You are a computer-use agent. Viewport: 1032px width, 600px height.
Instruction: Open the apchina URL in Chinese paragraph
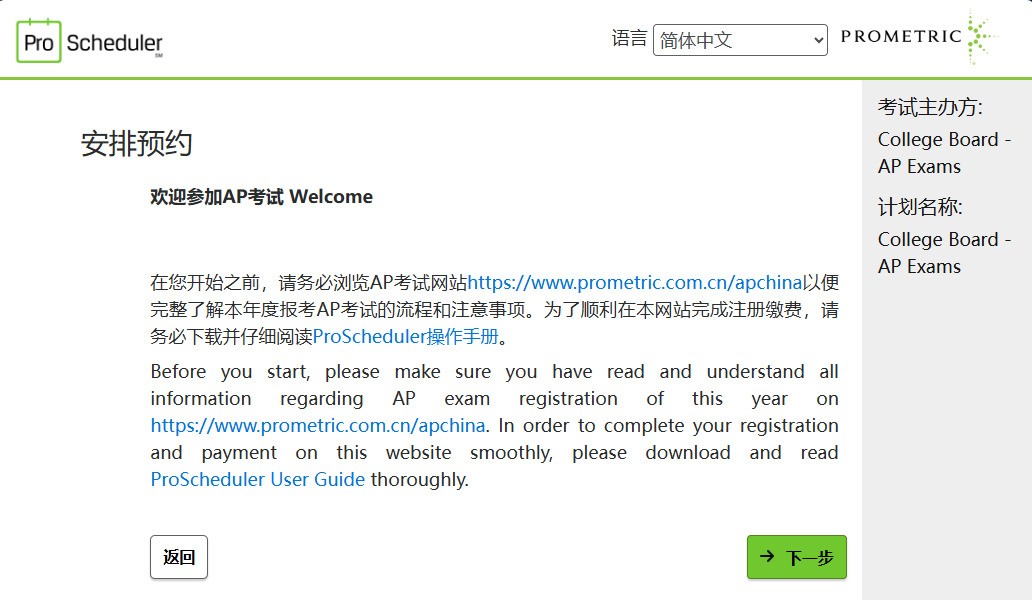635,283
